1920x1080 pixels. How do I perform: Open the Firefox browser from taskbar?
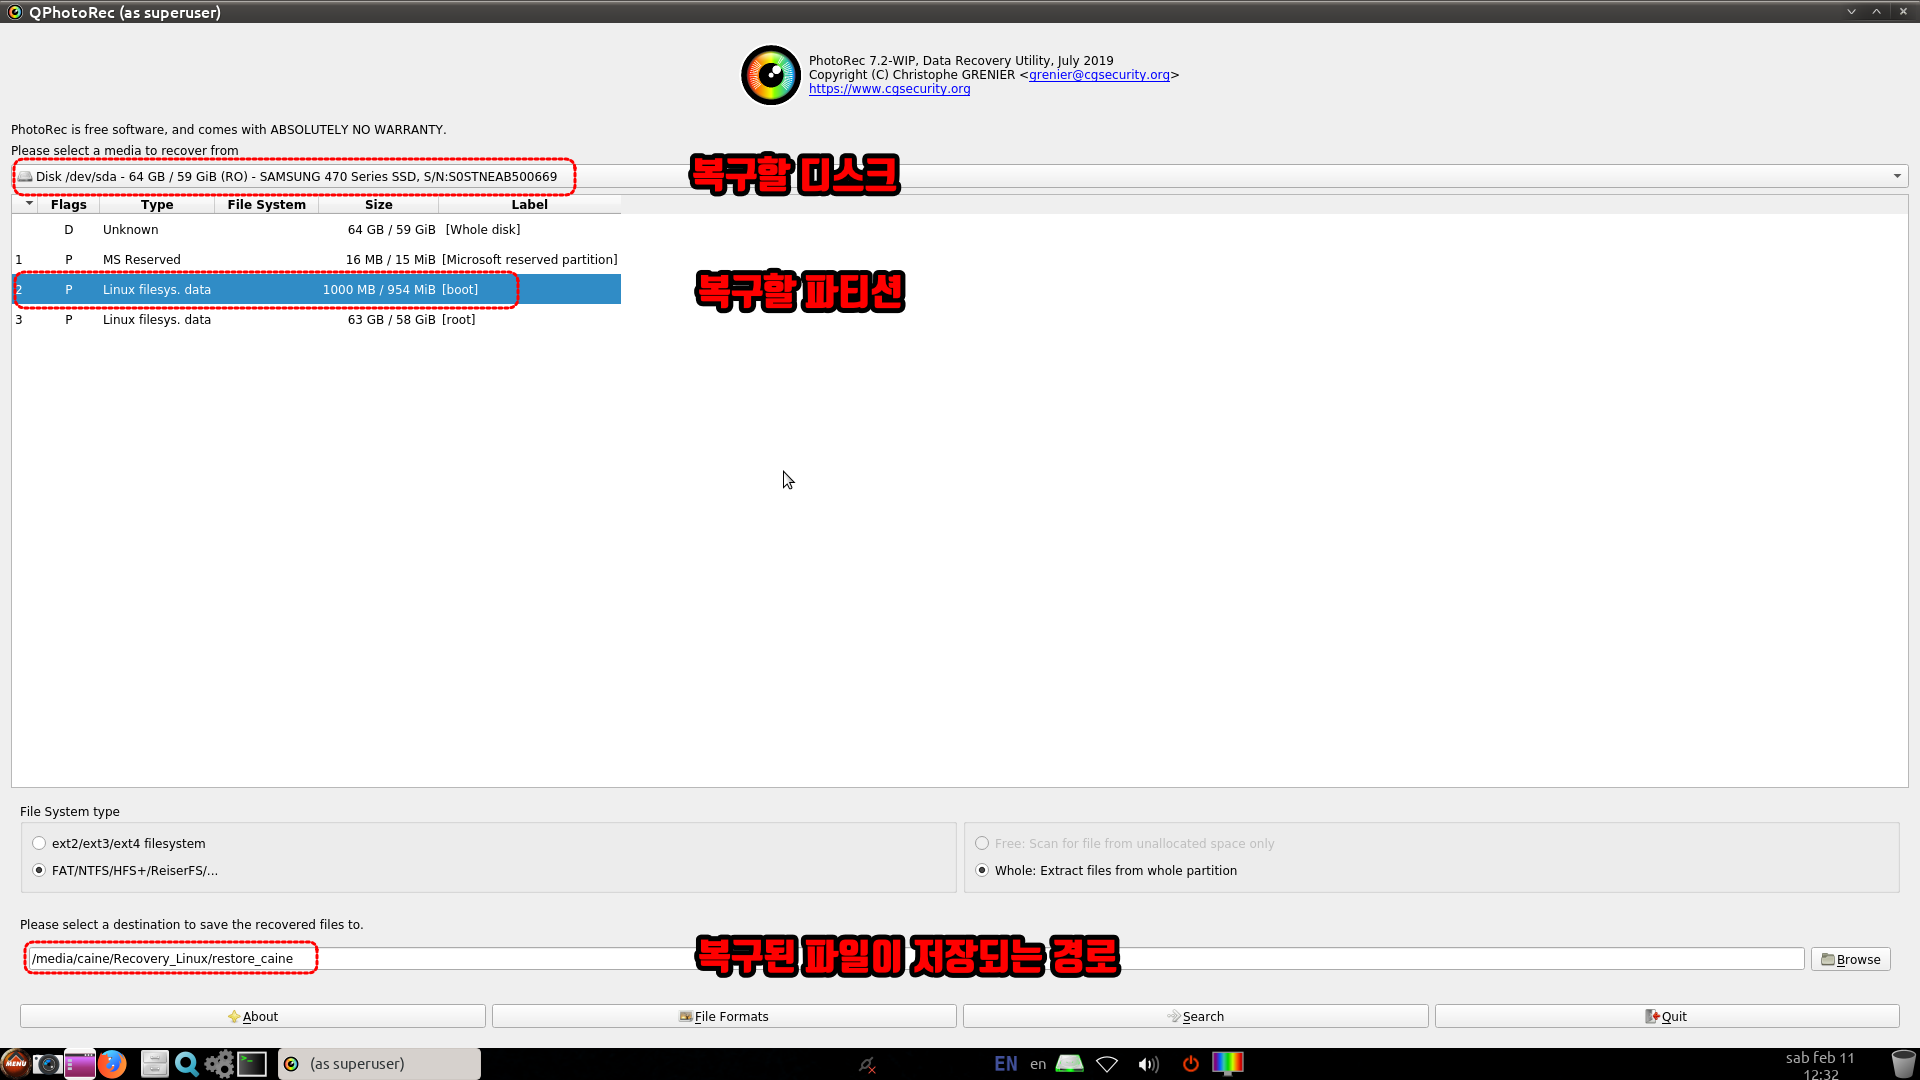tap(112, 1064)
